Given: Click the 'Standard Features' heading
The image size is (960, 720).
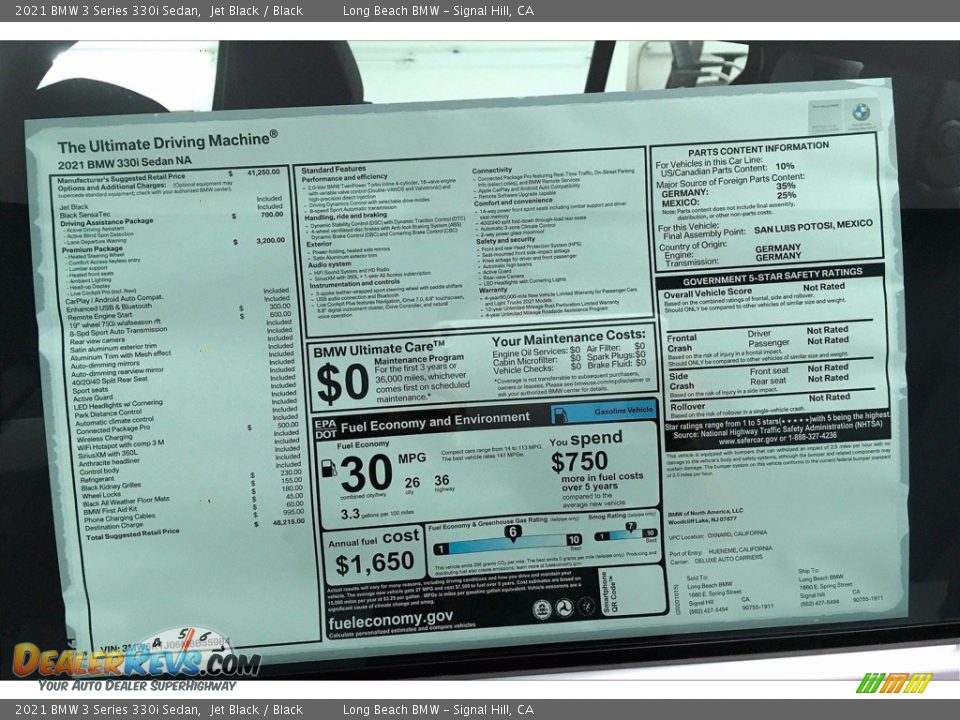Looking at the screenshot, I should point(333,170).
